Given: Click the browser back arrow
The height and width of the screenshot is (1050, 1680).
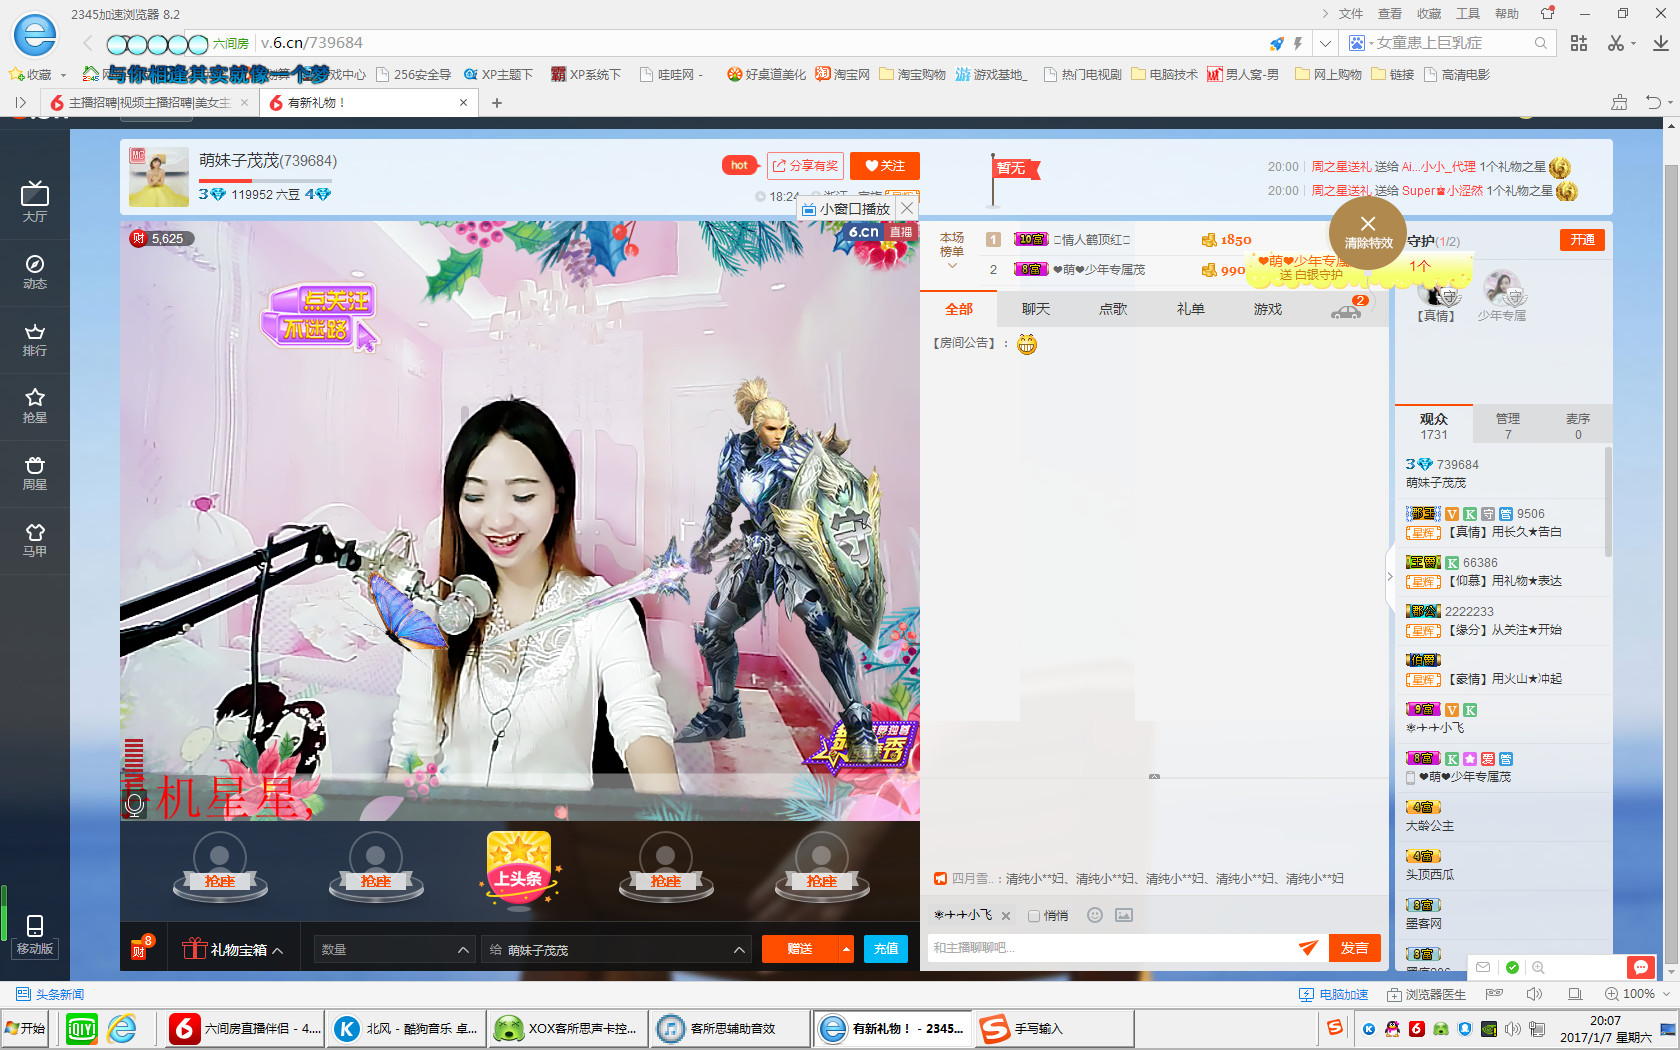Looking at the screenshot, I should point(87,43).
